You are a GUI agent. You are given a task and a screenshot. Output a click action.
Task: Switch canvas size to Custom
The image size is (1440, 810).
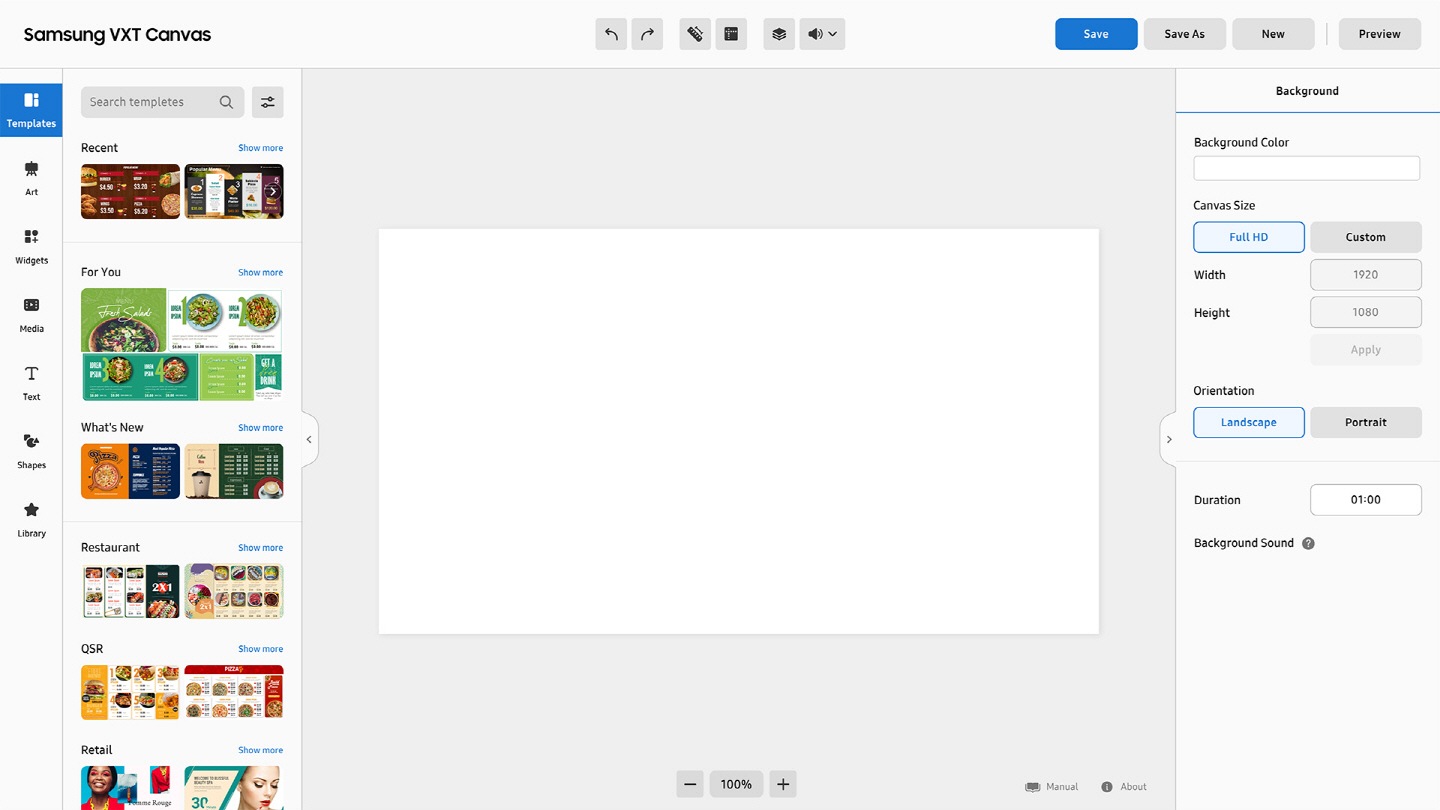[x=1365, y=237]
